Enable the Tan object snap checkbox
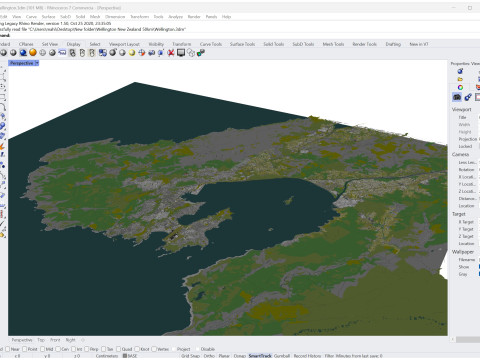 103,349
